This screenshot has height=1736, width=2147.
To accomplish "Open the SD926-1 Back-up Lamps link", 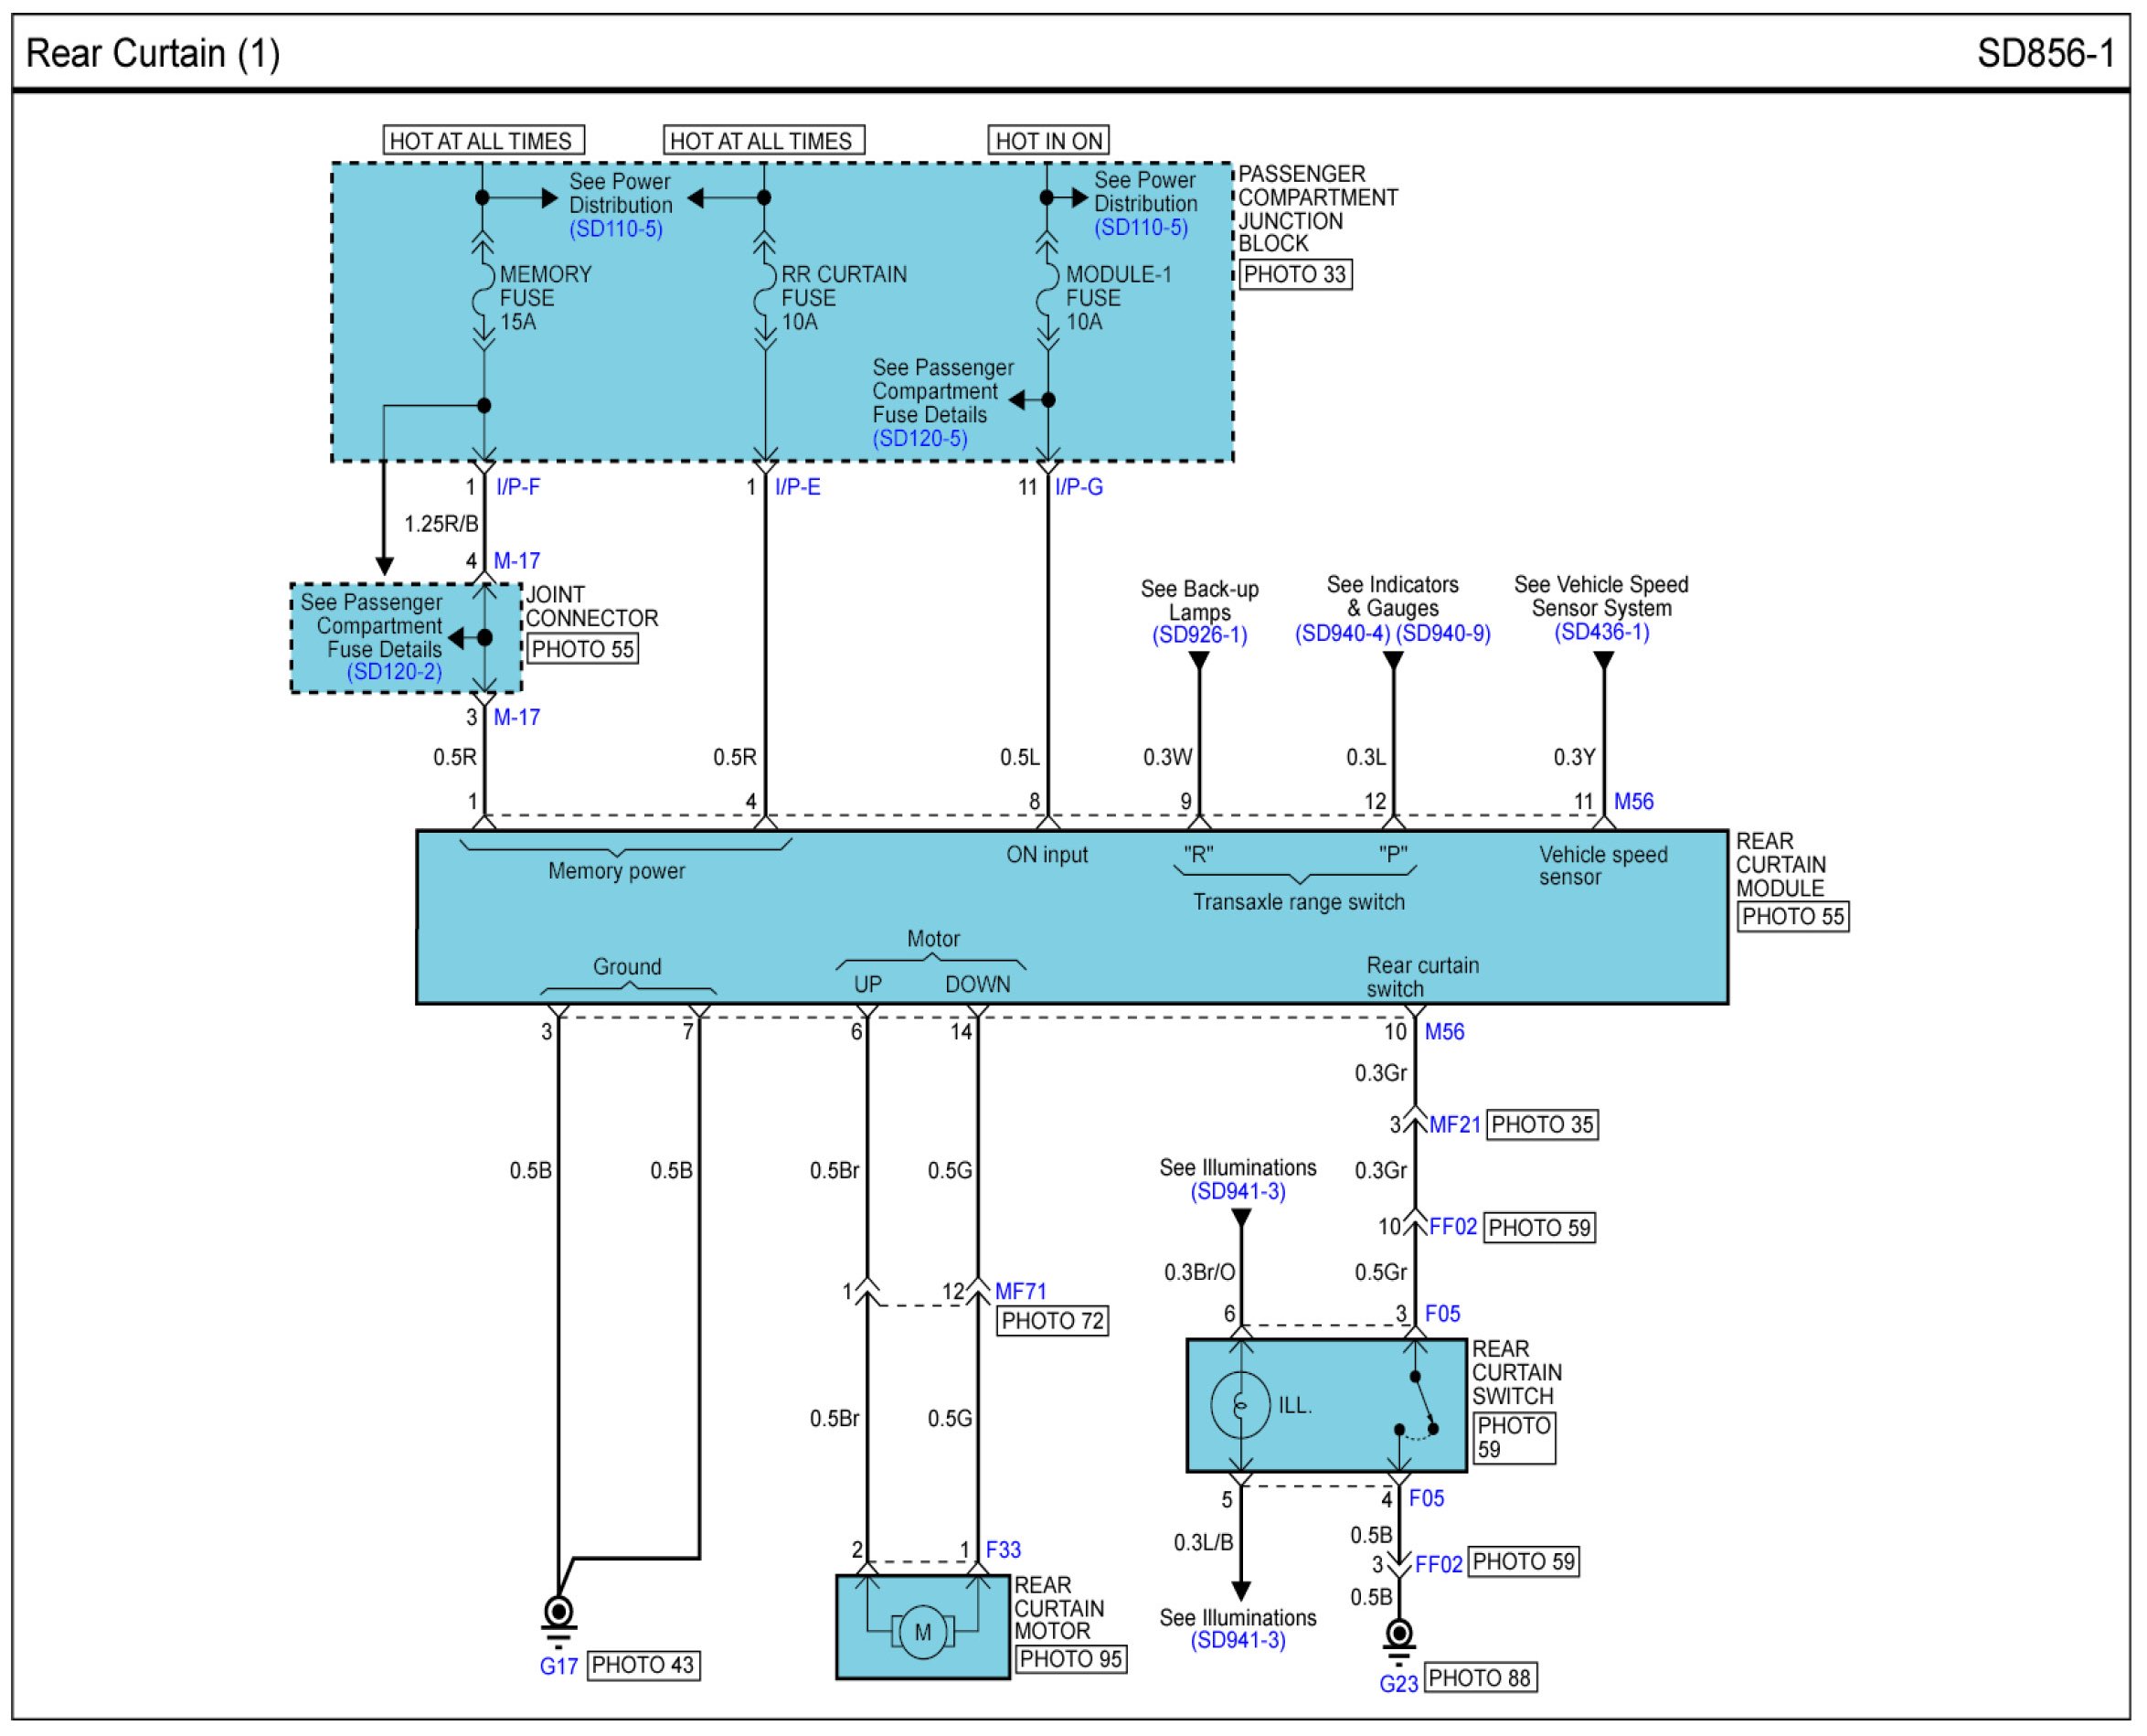I will click(1199, 635).
